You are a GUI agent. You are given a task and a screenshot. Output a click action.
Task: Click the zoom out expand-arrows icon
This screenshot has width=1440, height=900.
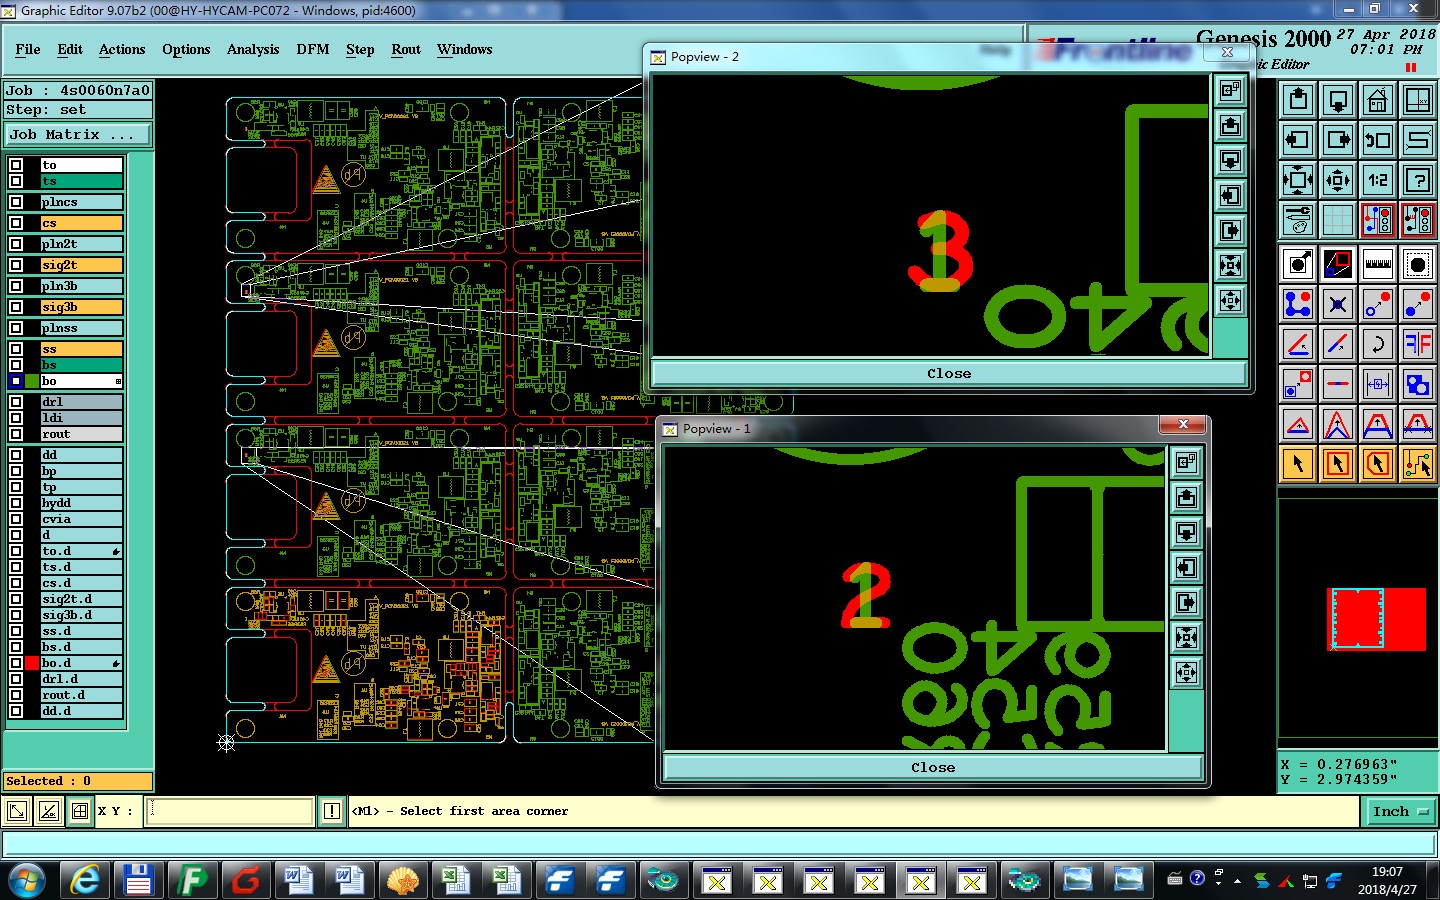pos(1298,180)
